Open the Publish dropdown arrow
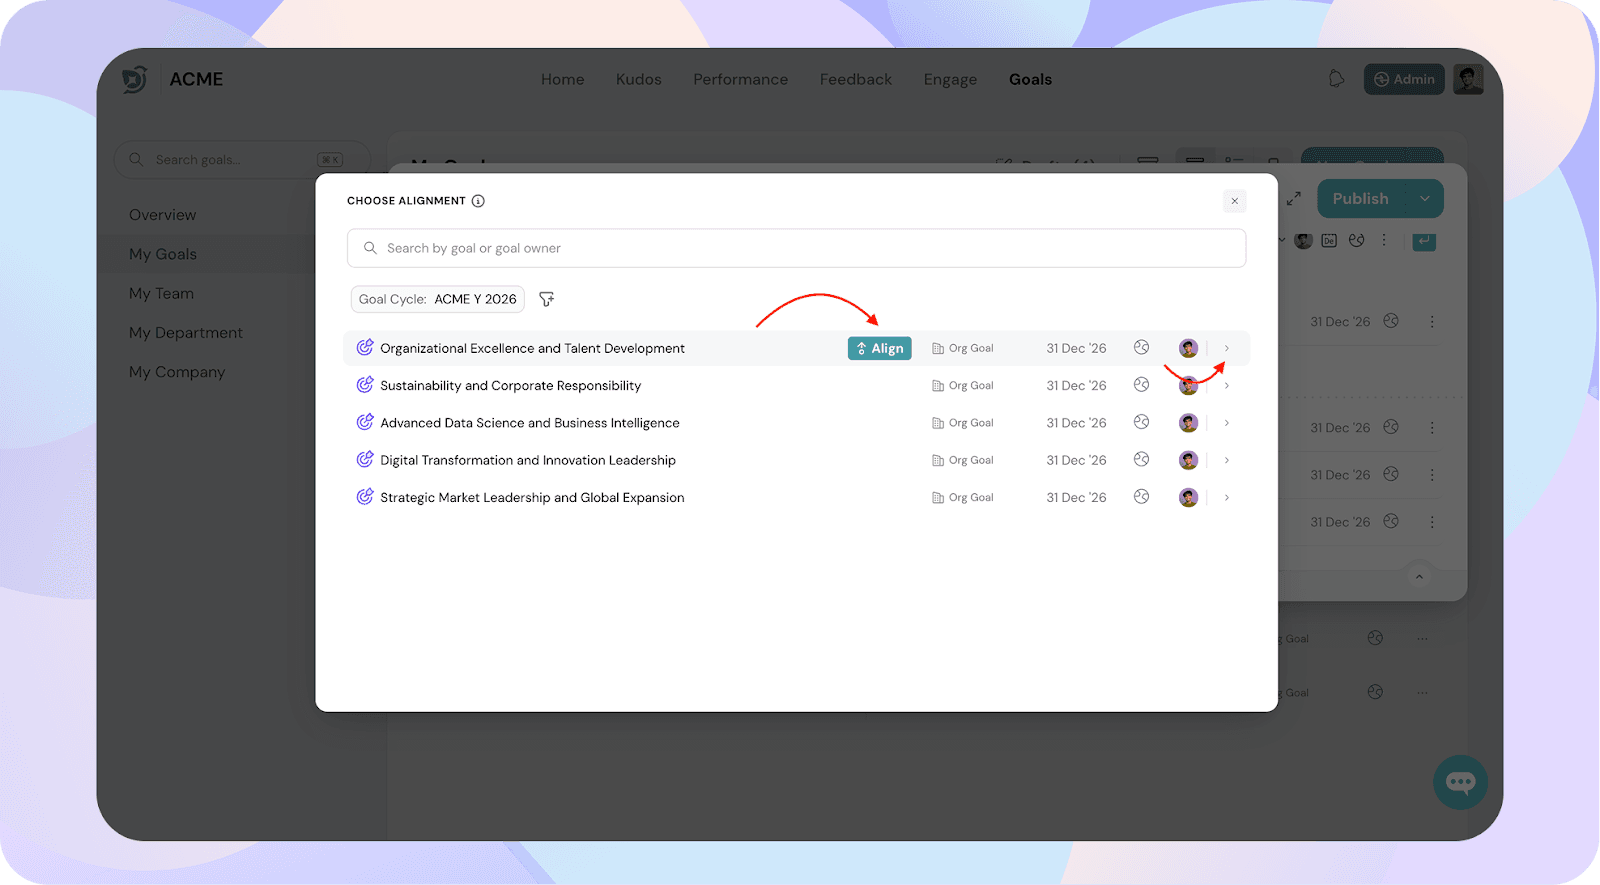 point(1424,199)
